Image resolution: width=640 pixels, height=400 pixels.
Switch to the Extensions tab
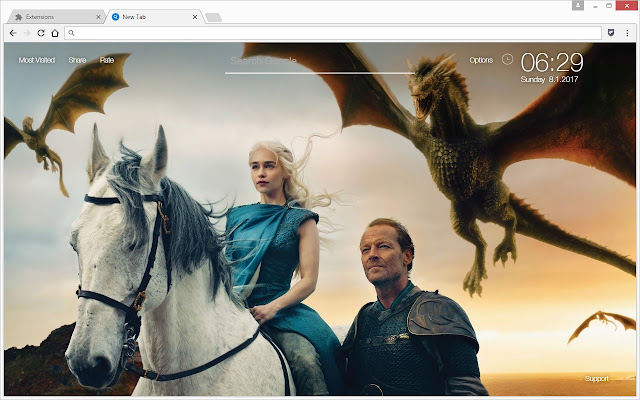tap(57, 17)
